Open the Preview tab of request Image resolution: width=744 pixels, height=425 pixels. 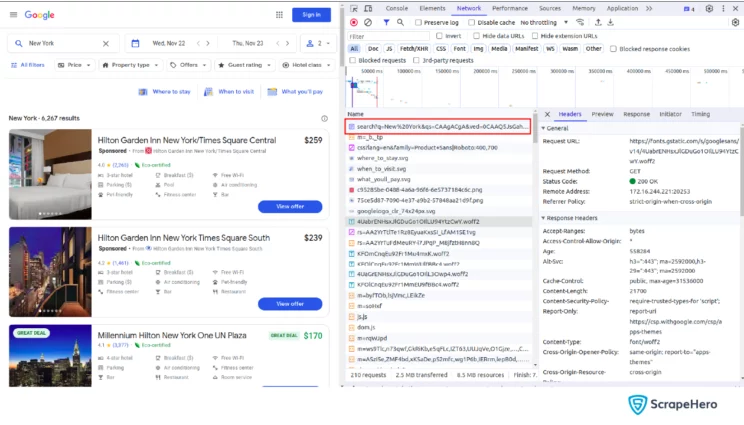point(603,114)
